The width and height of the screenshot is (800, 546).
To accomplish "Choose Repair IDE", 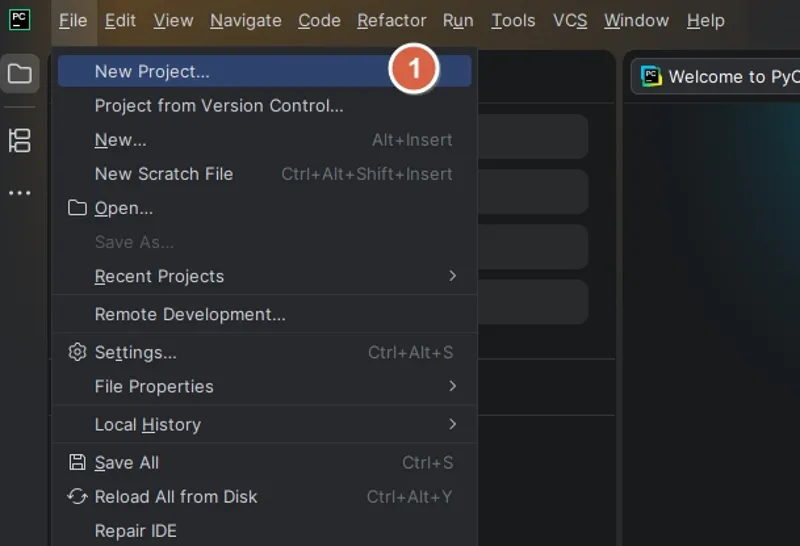I will [x=264, y=531].
